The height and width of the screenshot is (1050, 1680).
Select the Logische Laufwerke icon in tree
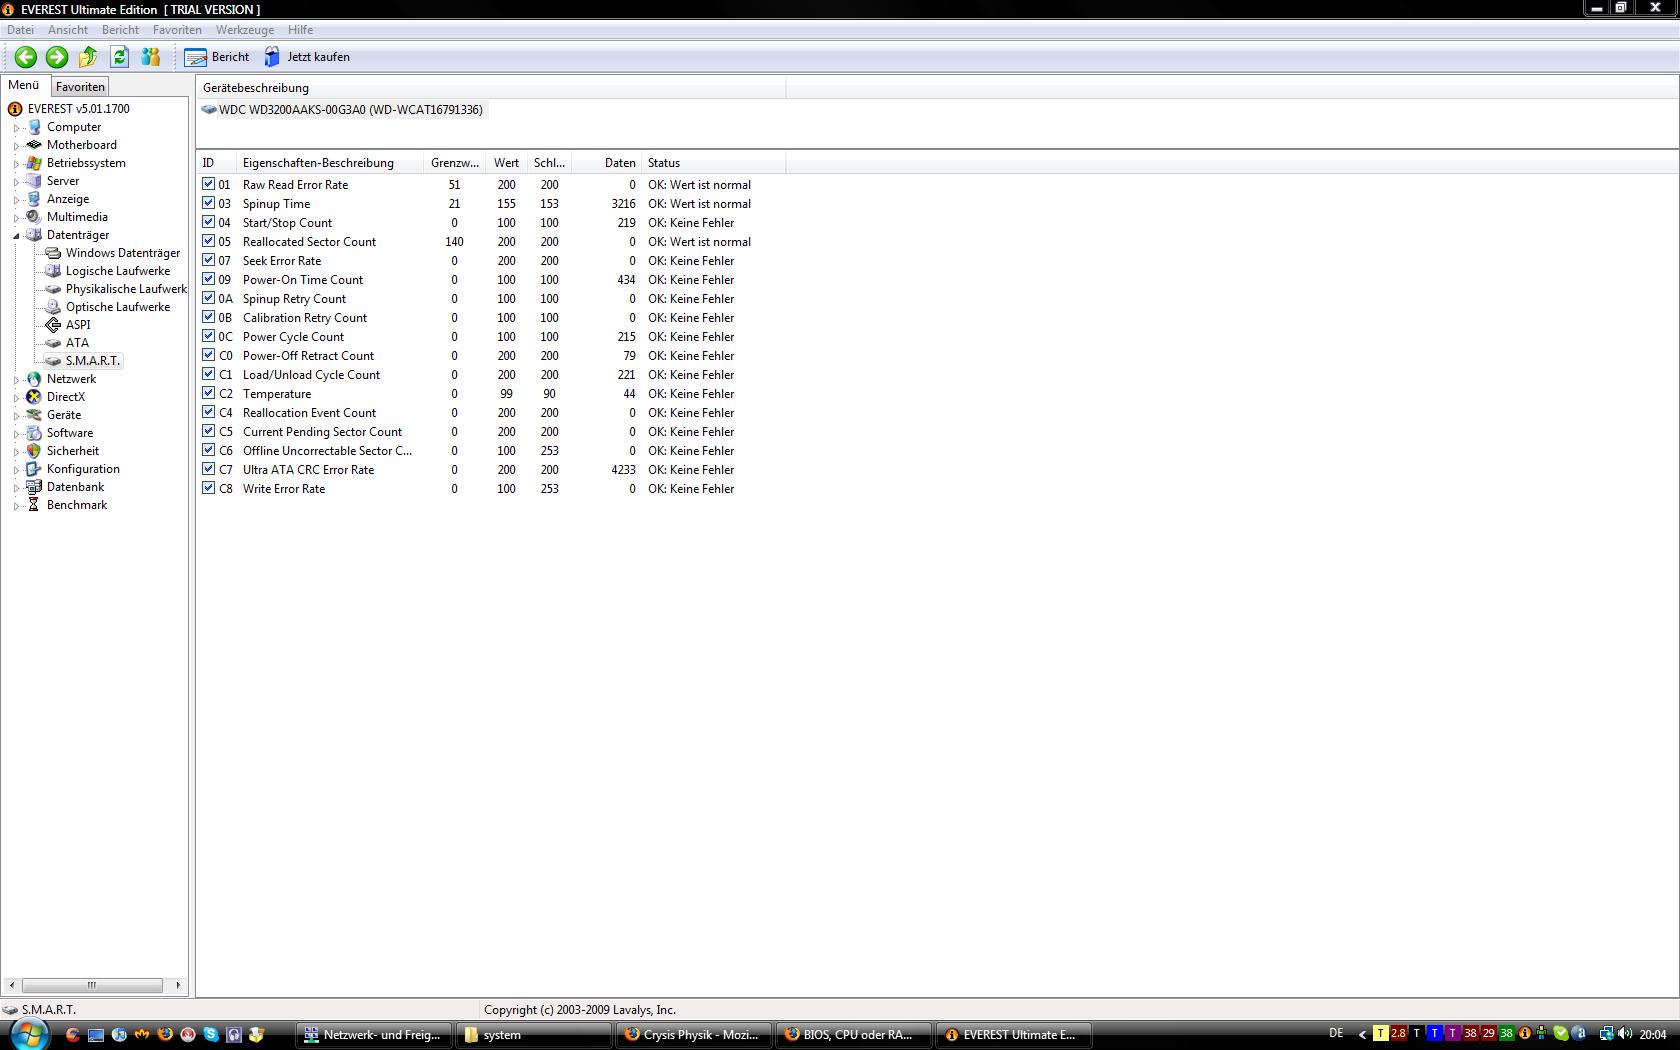pyautogui.click(x=54, y=271)
